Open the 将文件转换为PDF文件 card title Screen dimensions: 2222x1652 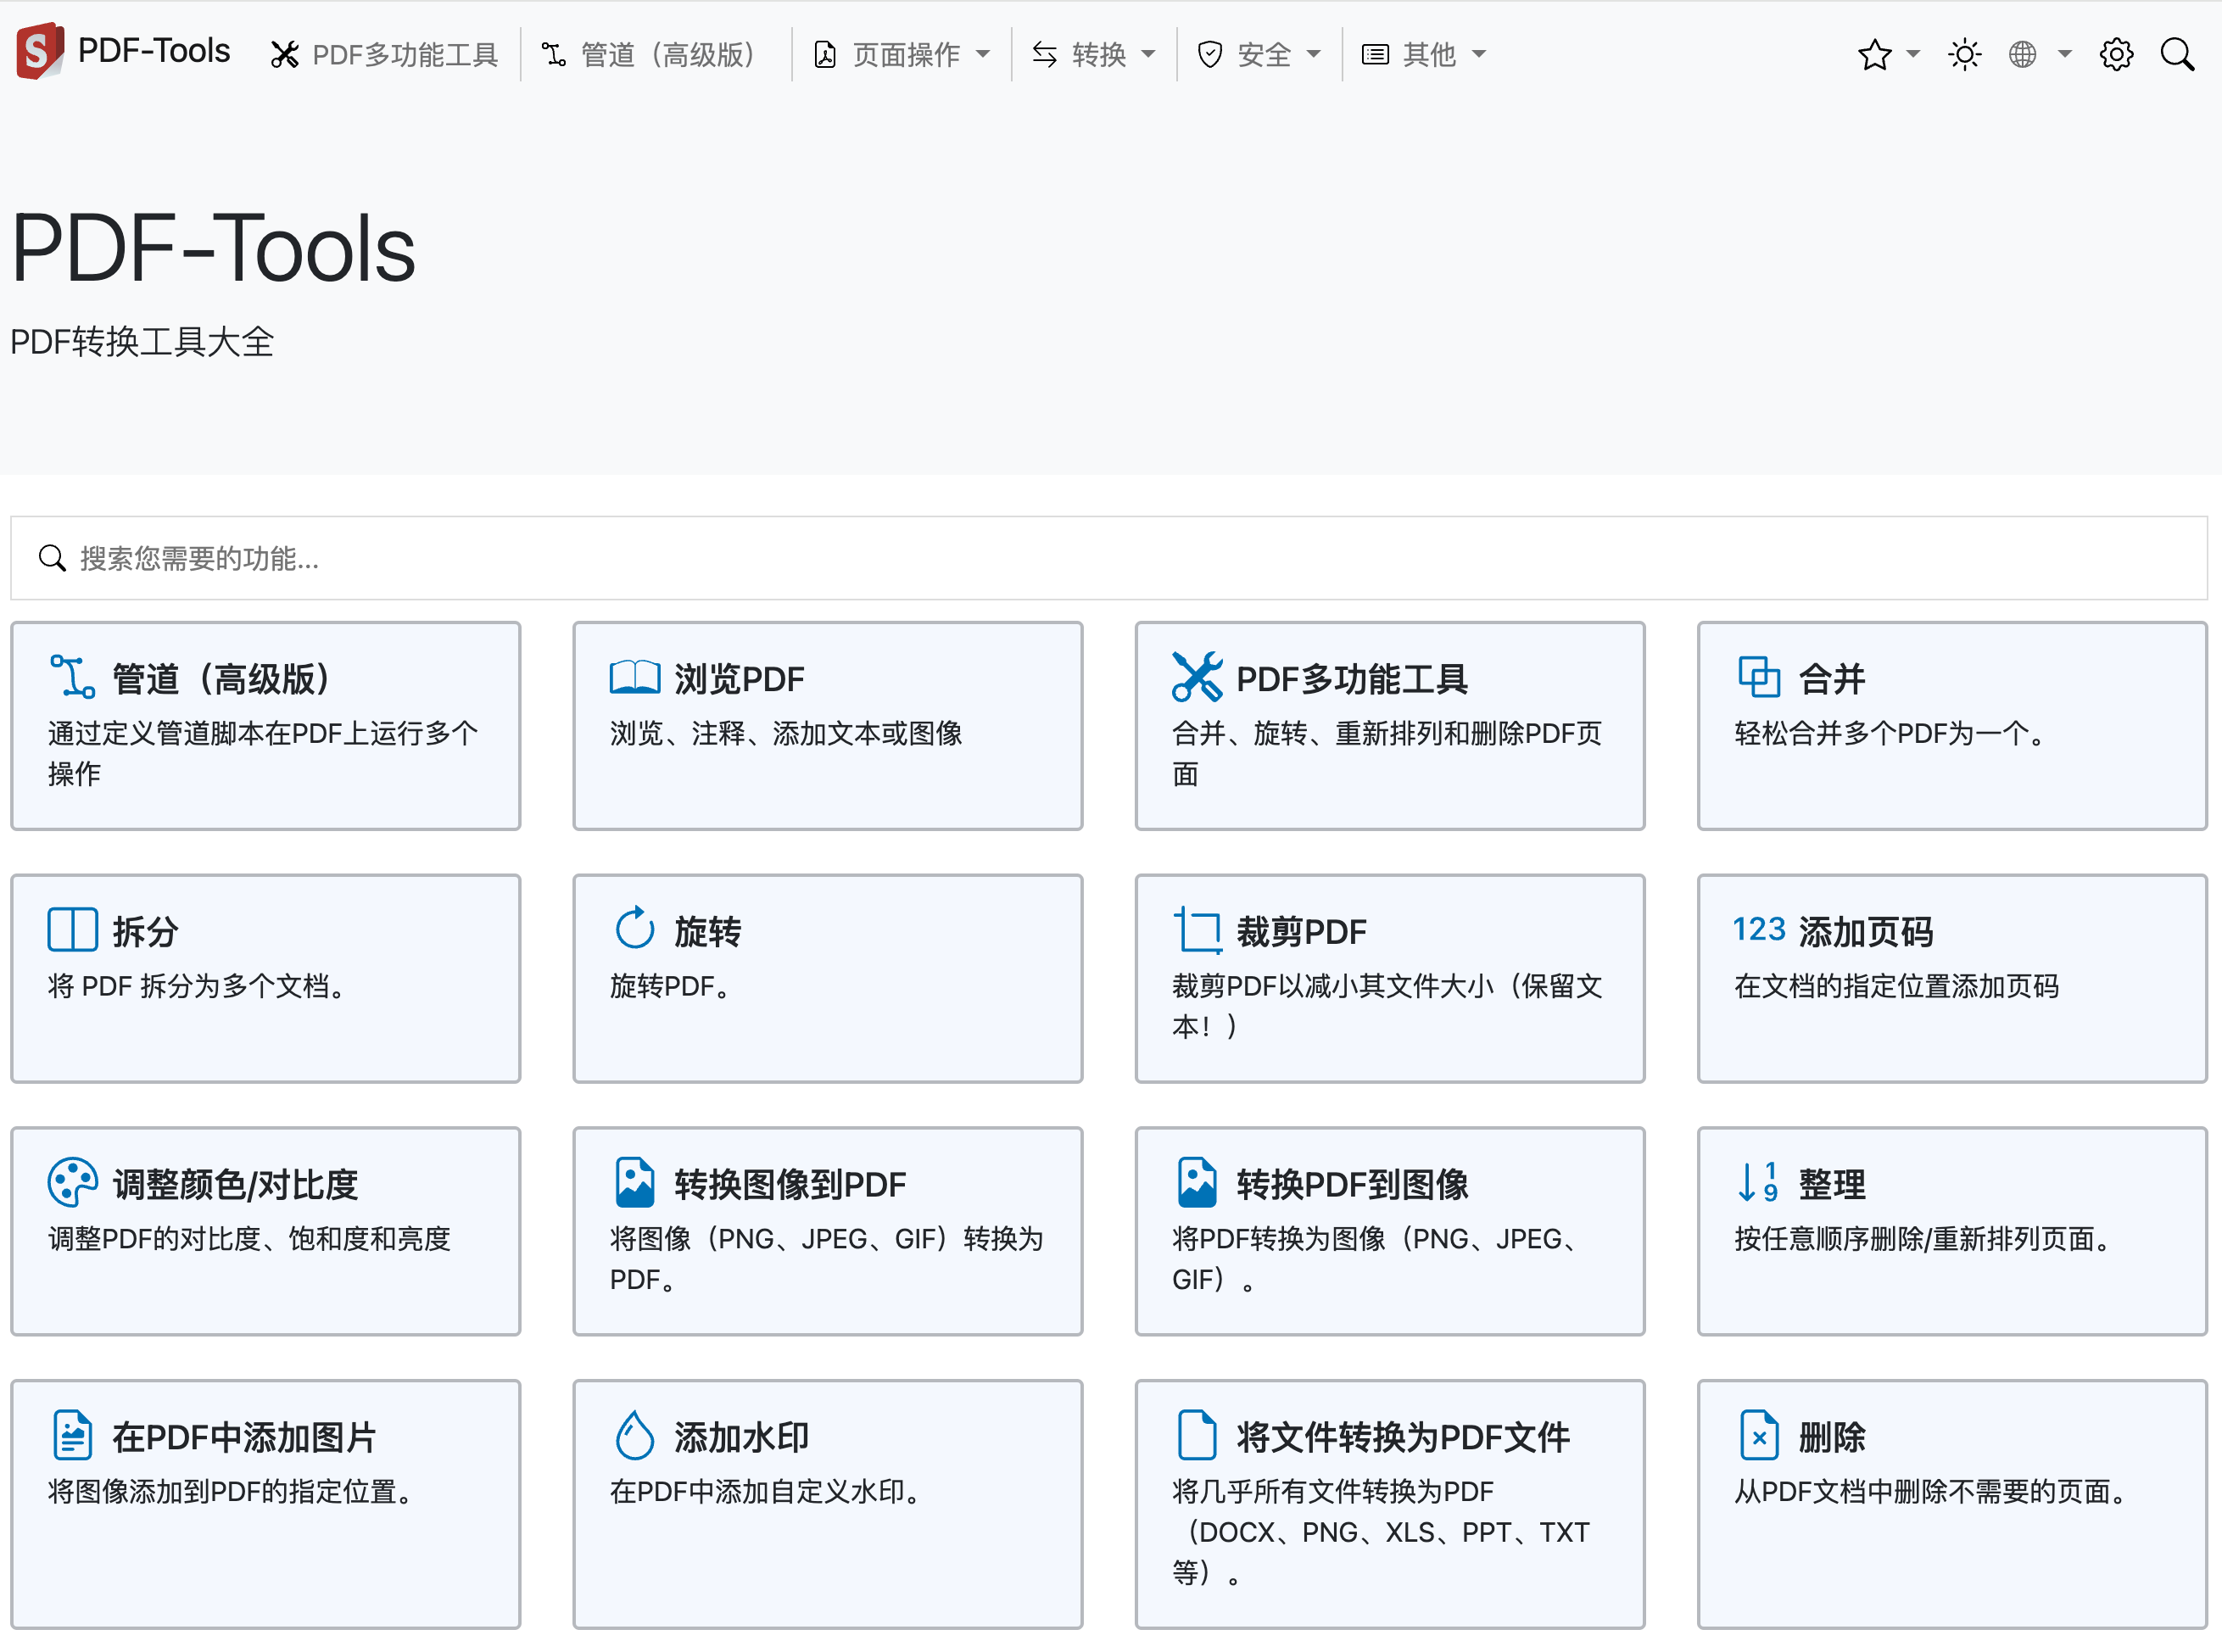point(1403,1437)
